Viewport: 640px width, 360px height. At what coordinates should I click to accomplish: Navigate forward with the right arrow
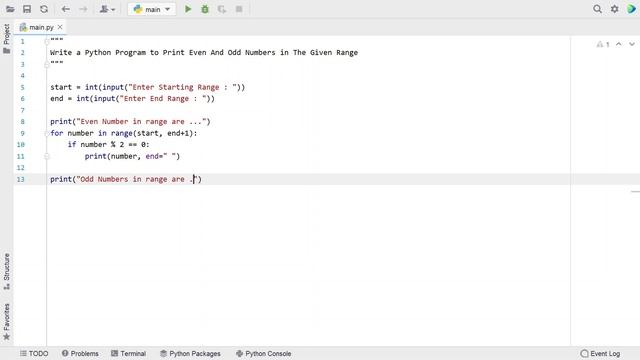tap(83, 9)
